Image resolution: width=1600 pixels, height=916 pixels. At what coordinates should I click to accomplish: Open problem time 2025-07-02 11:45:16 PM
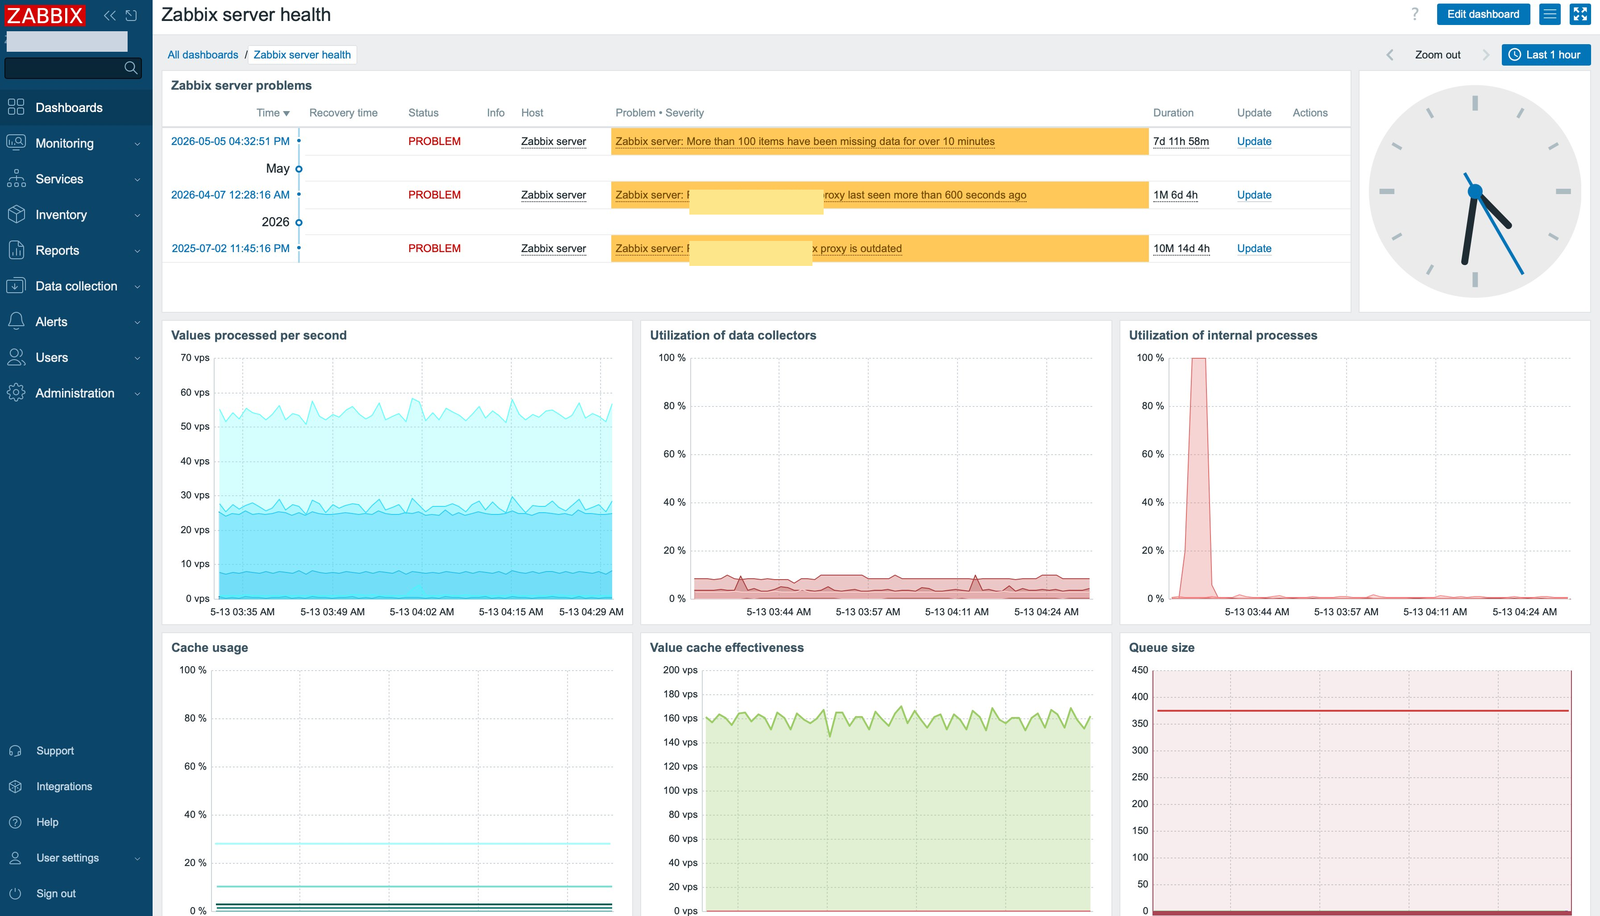click(230, 249)
